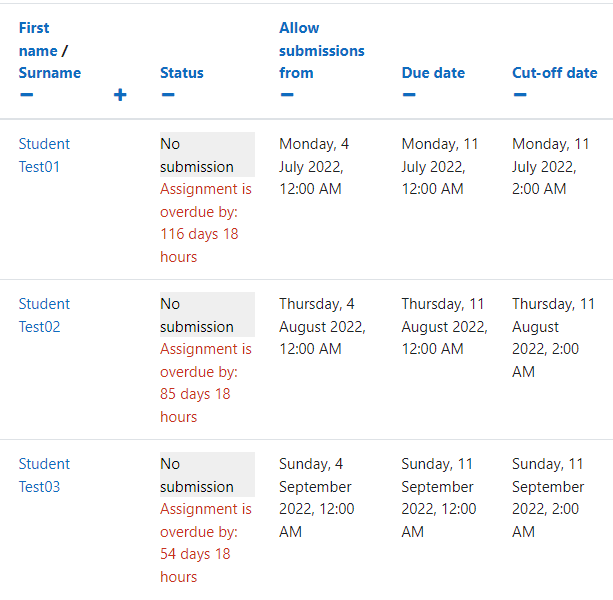
Task: Sort by the Status column header
Action: point(182,73)
